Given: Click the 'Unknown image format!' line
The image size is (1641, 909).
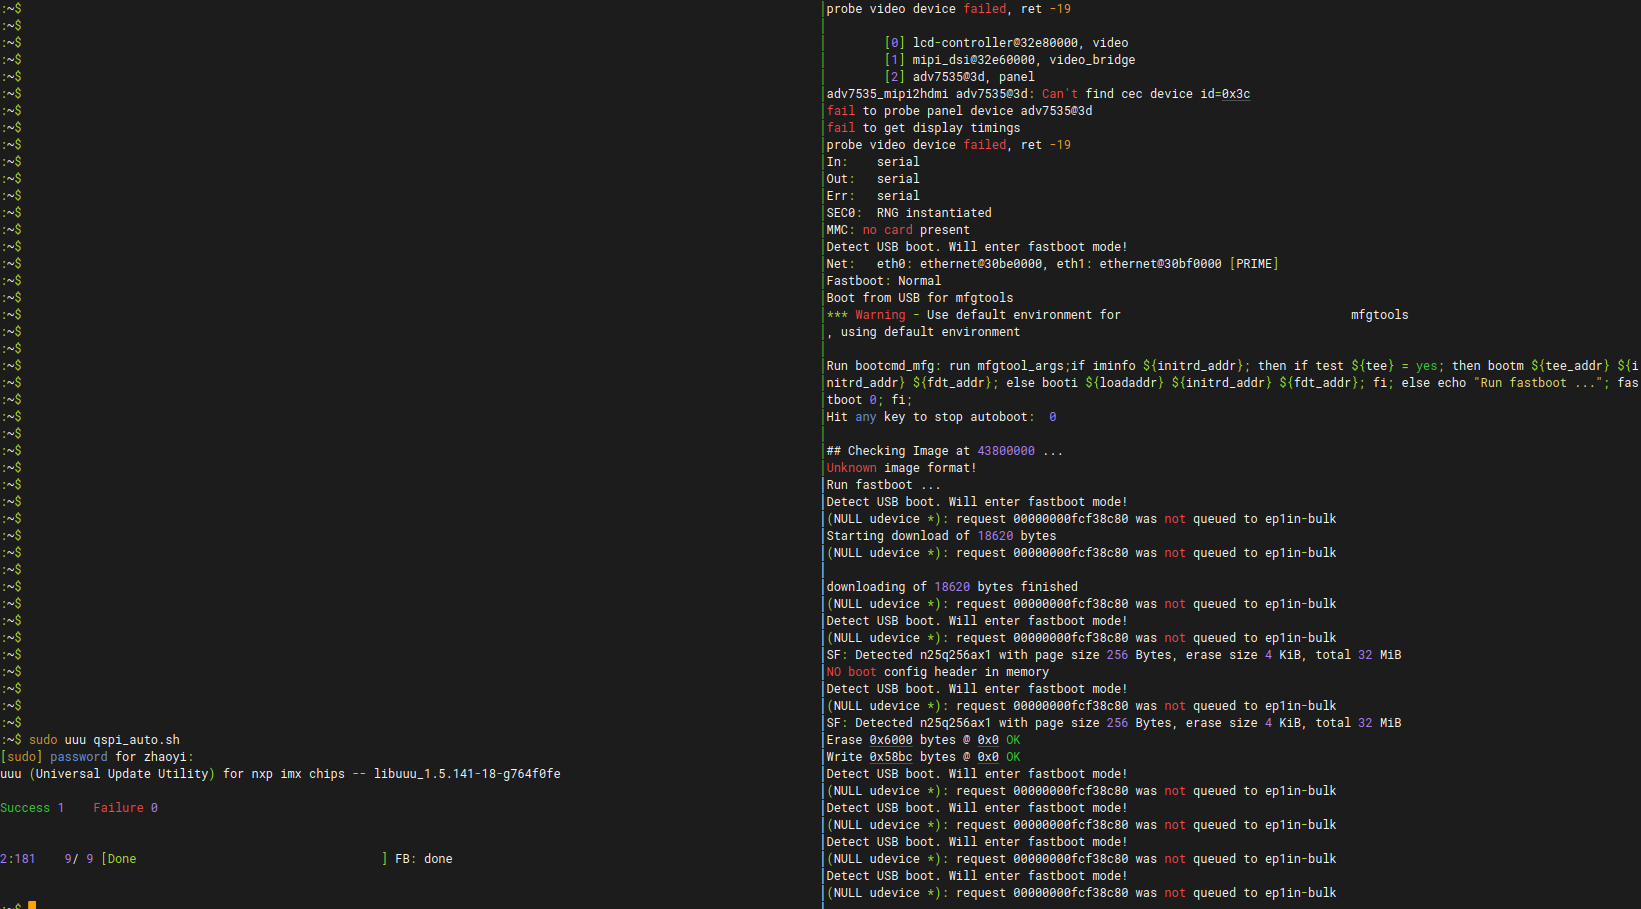Looking at the screenshot, I should pos(901,468).
